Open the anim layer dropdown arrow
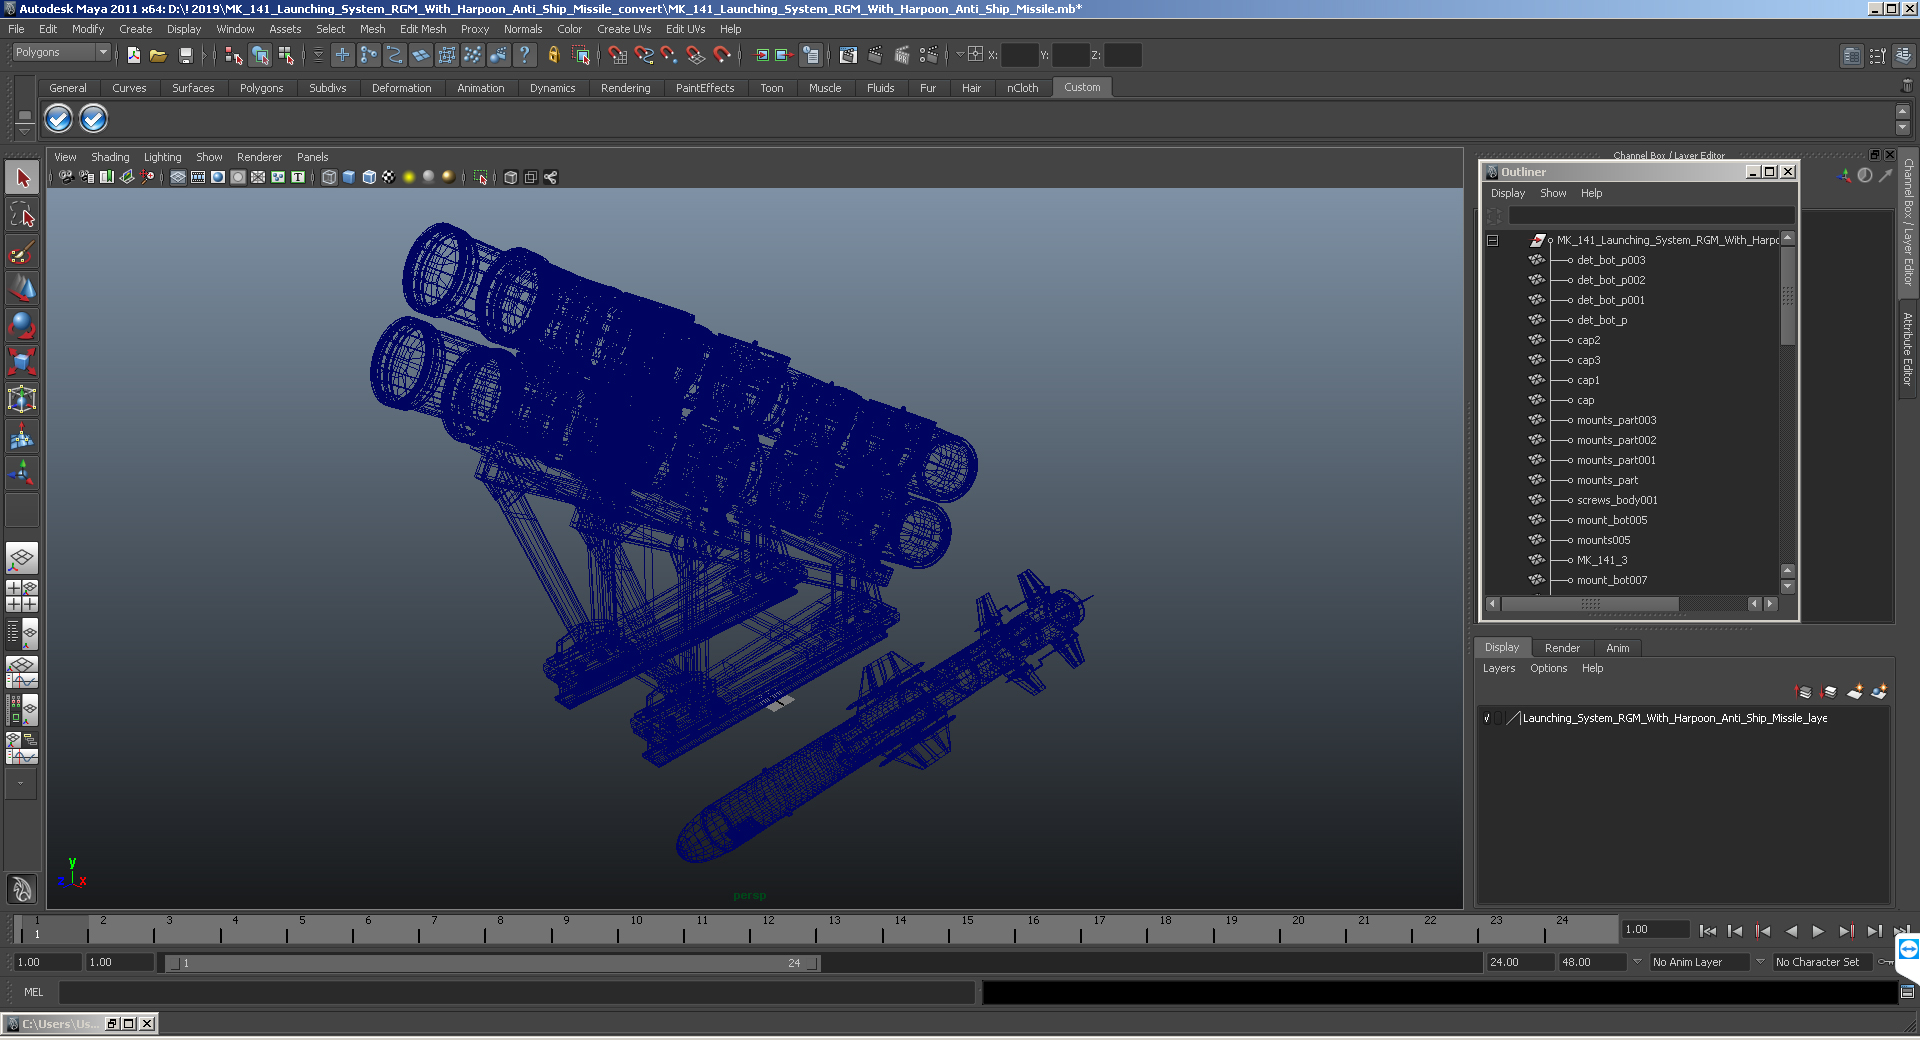The width and height of the screenshot is (1920, 1040). tap(1637, 962)
